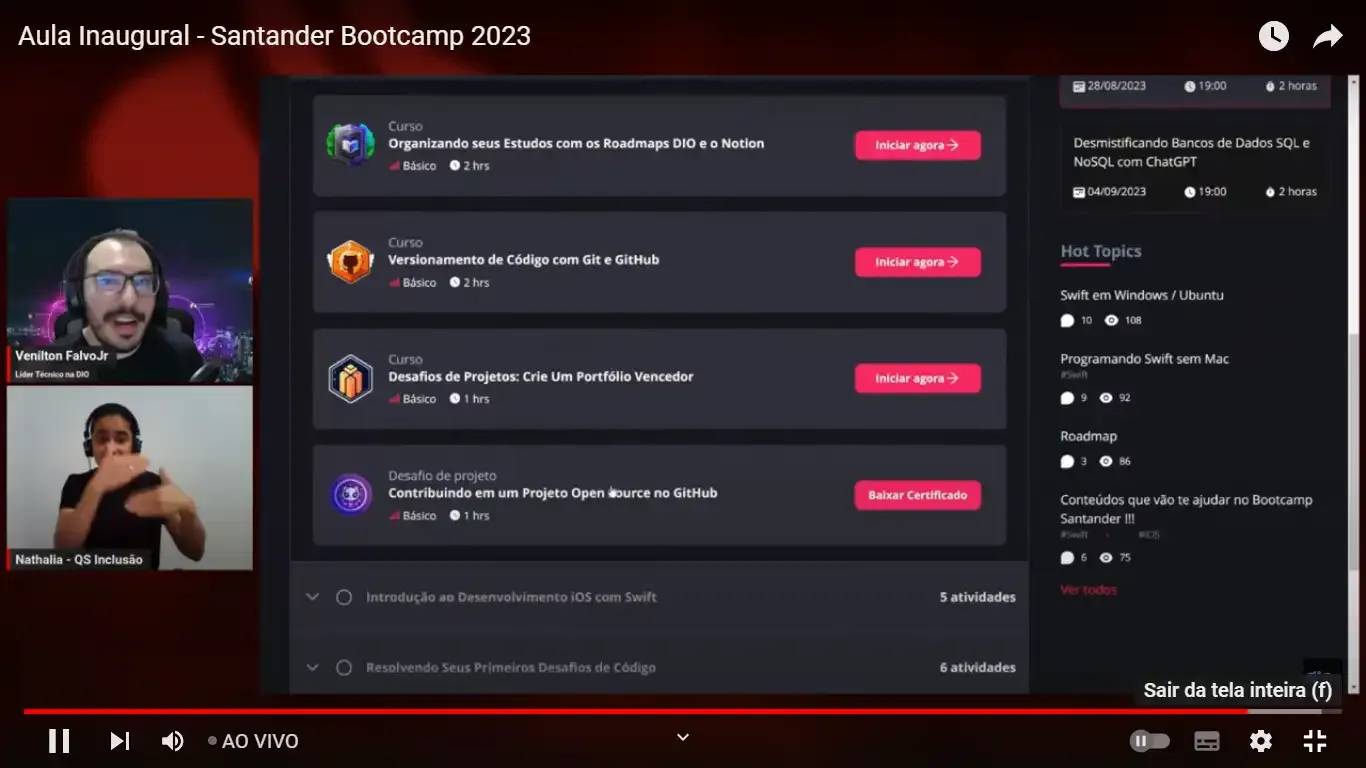Click the Open Source GitHub challenge icon
The width and height of the screenshot is (1366, 768).
(351, 495)
